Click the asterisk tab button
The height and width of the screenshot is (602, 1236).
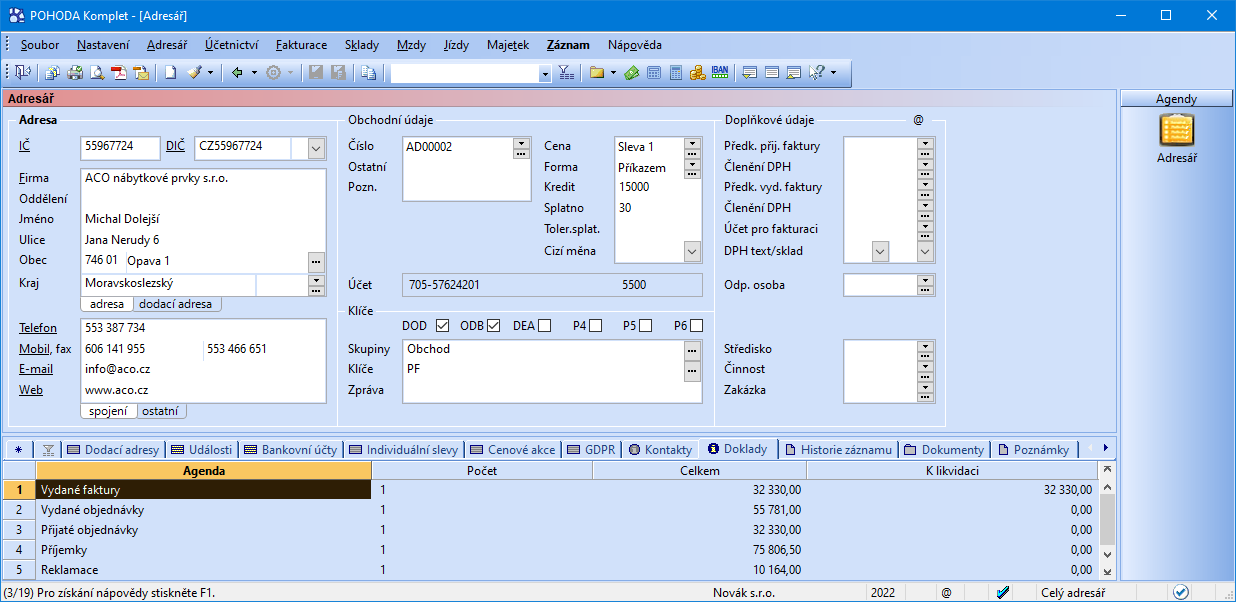18,450
